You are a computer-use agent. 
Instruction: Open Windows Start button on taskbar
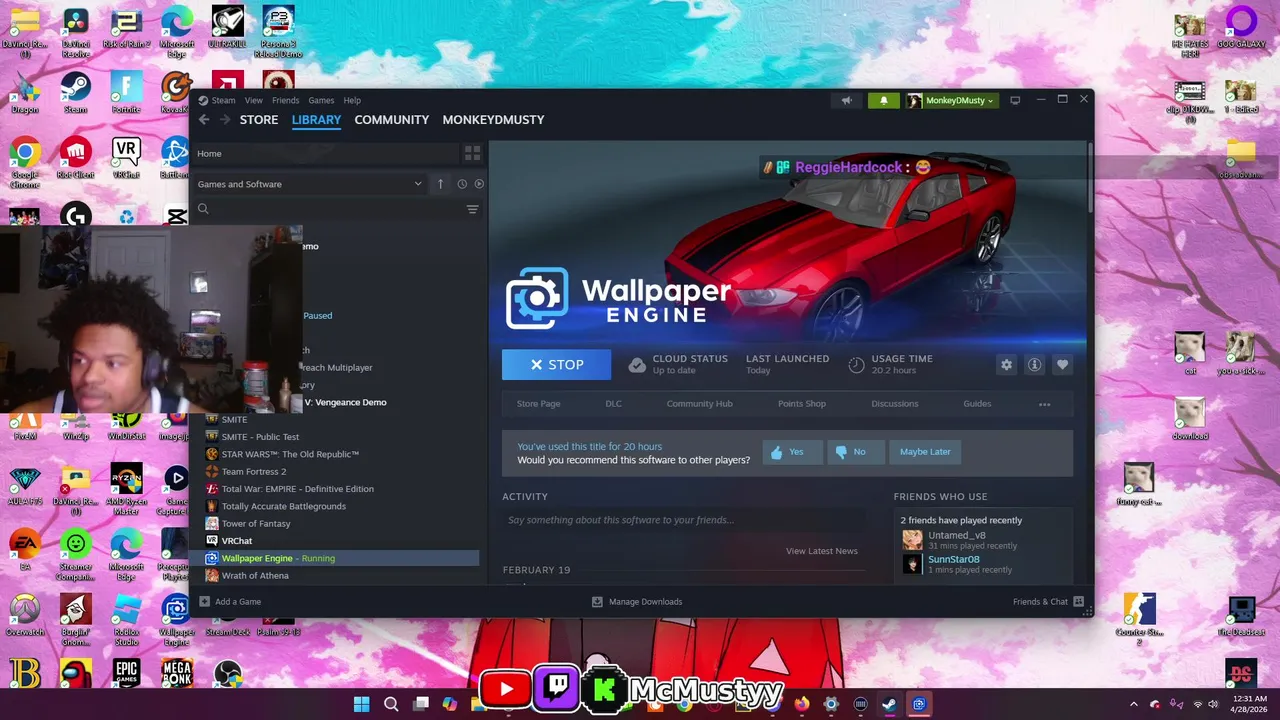pyautogui.click(x=361, y=704)
